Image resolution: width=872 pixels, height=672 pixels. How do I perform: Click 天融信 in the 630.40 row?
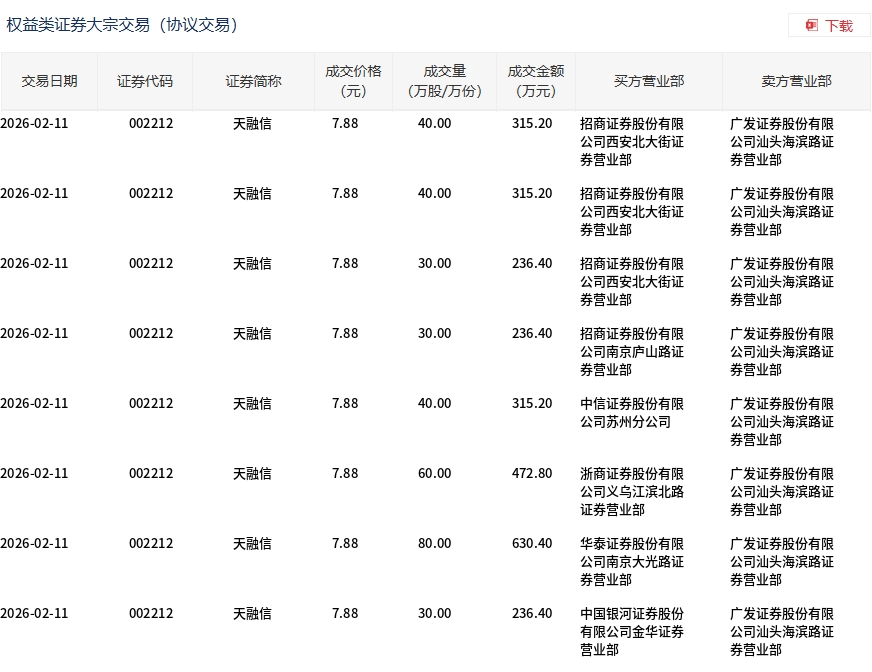tap(252, 543)
